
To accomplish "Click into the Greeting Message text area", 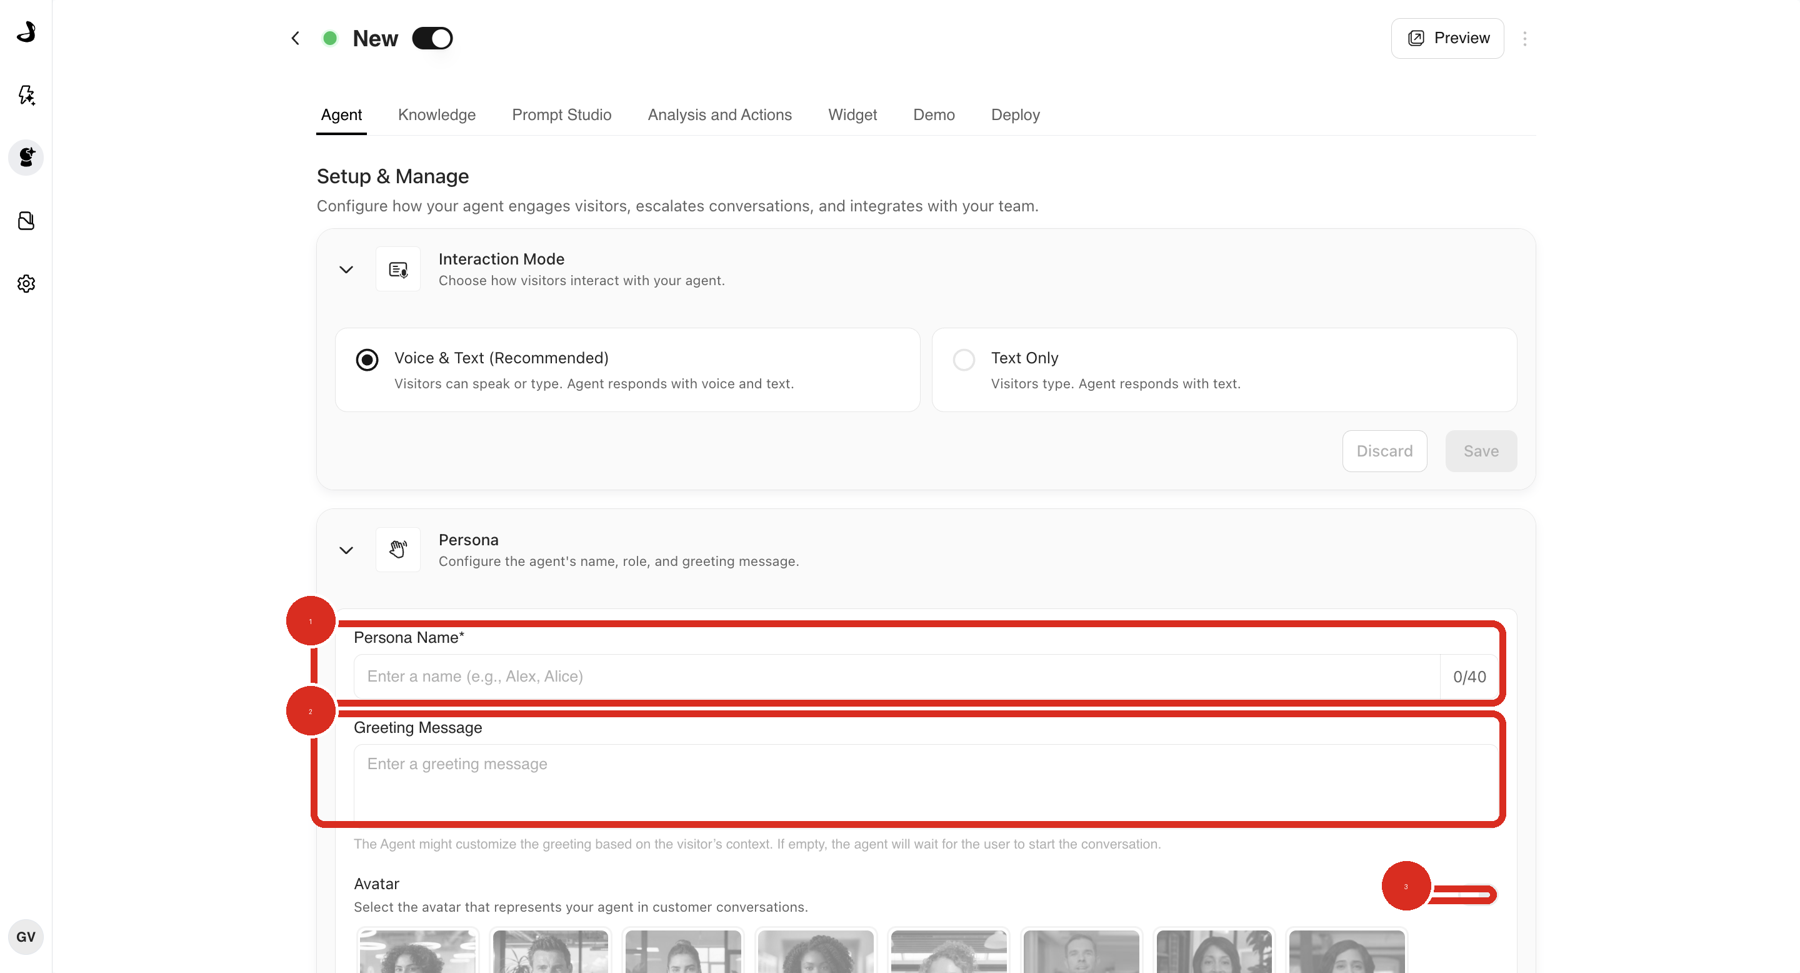I will point(926,782).
